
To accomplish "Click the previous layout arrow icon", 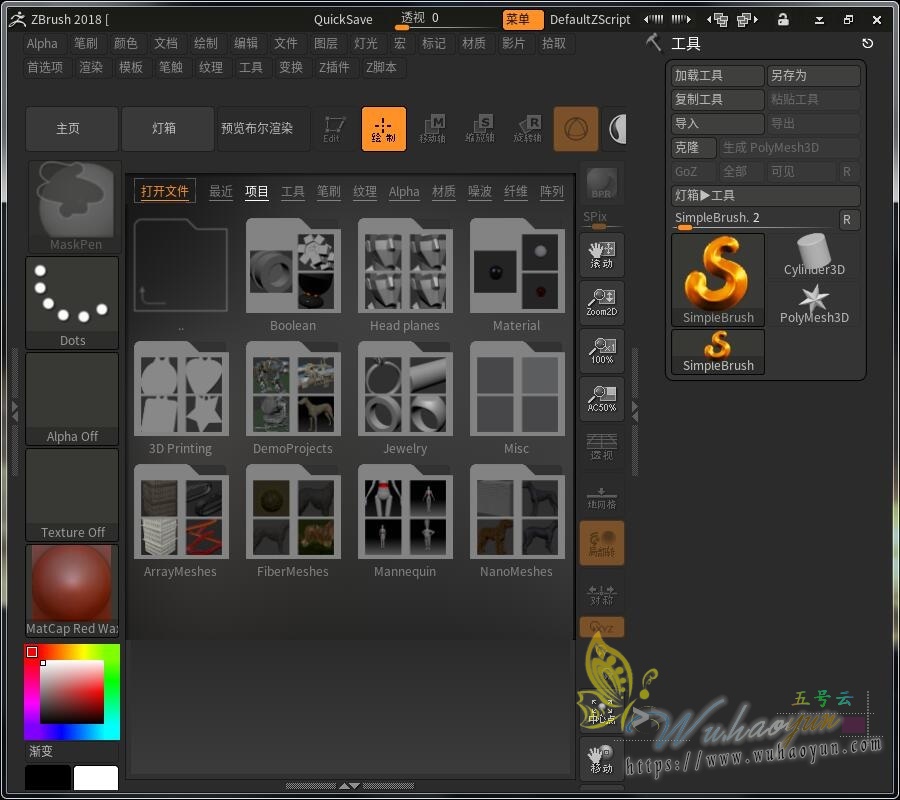I will (654, 20).
